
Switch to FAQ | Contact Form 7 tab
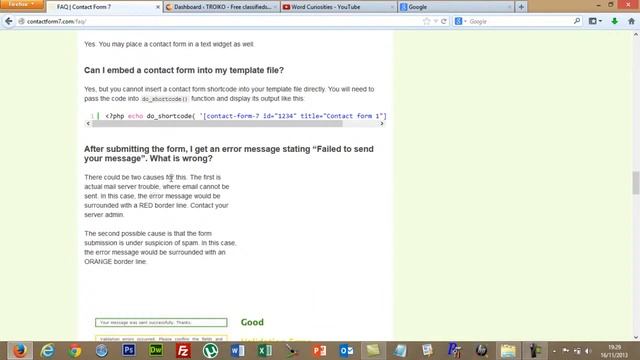coord(104,7)
